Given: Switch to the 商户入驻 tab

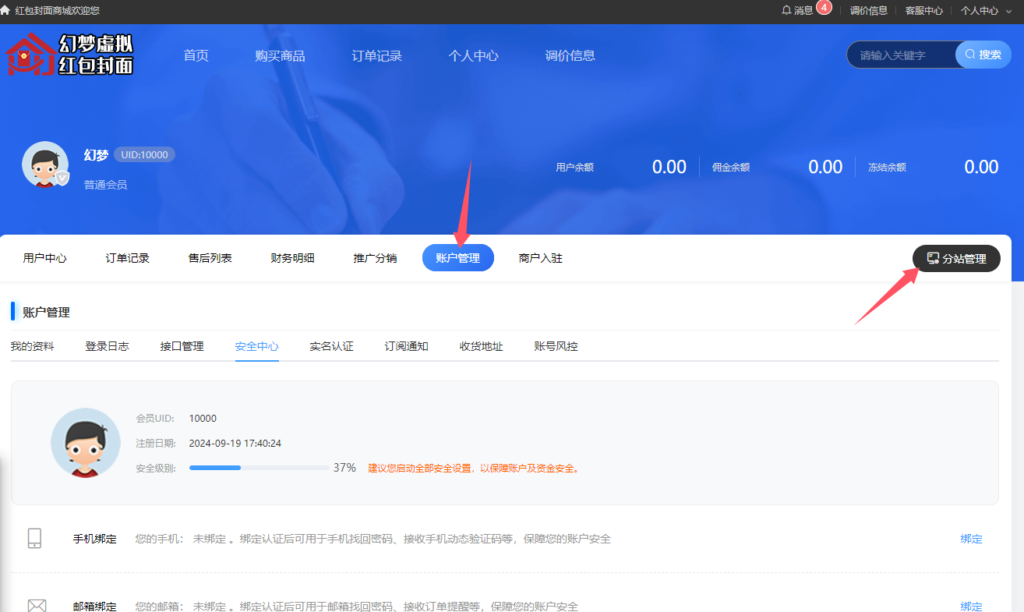Looking at the screenshot, I should point(540,258).
